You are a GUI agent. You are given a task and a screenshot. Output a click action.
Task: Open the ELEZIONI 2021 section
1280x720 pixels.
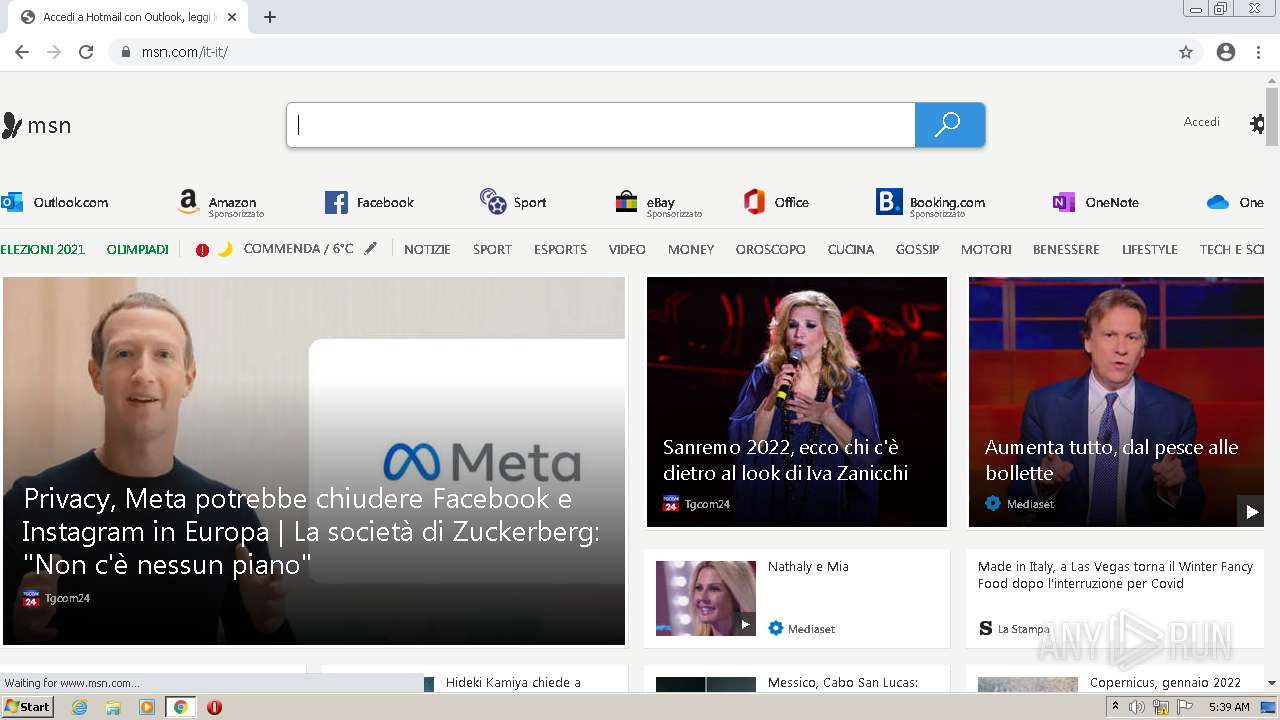[x=43, y=249]
